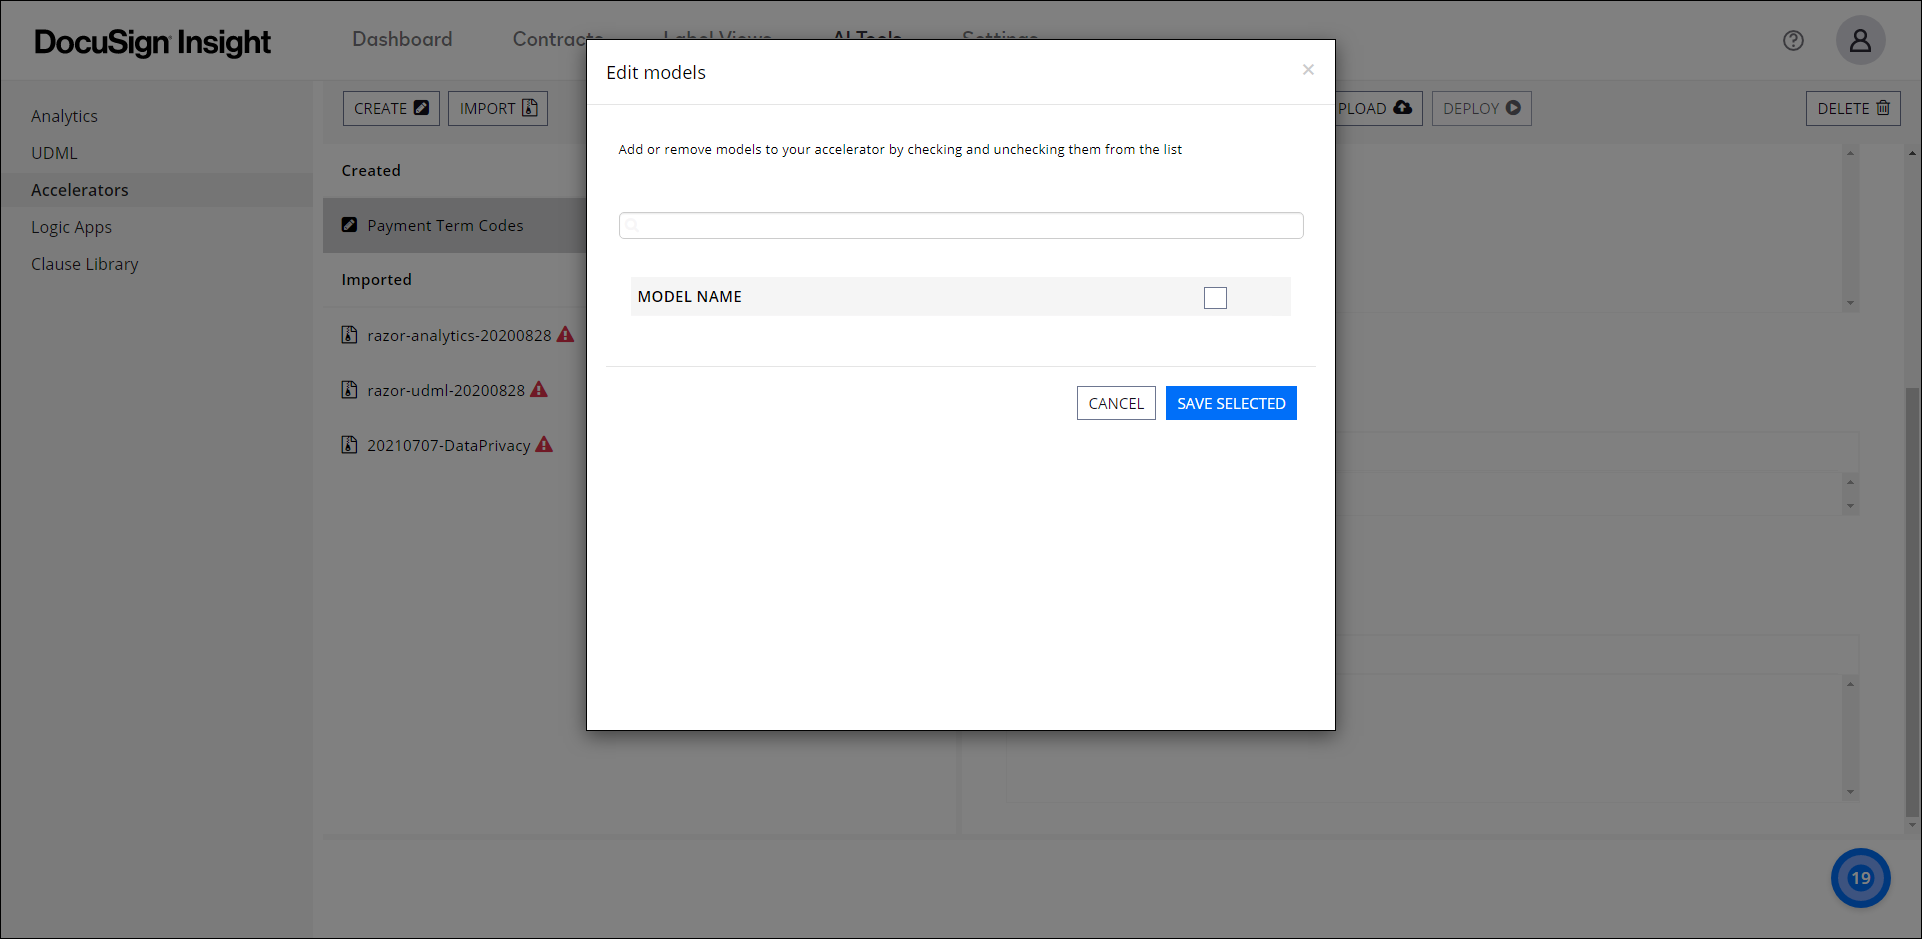Image resolution: width=1922 pixels, height=939 pixels.
Task: Click the search magnifier icon
Action: [x=632, y=226]
